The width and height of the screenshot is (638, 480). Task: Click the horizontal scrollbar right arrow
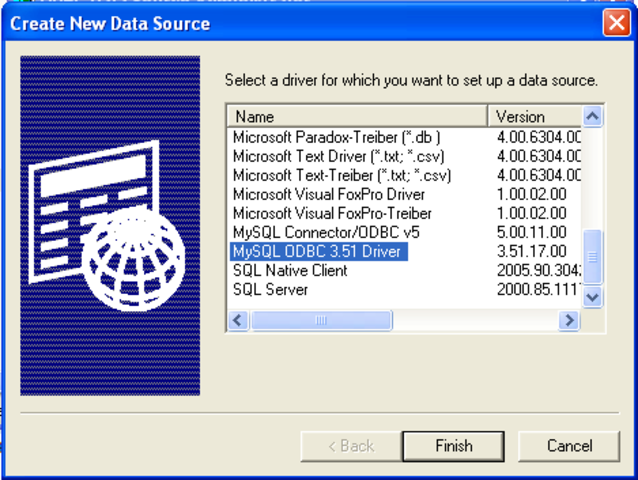click(569, 320)
